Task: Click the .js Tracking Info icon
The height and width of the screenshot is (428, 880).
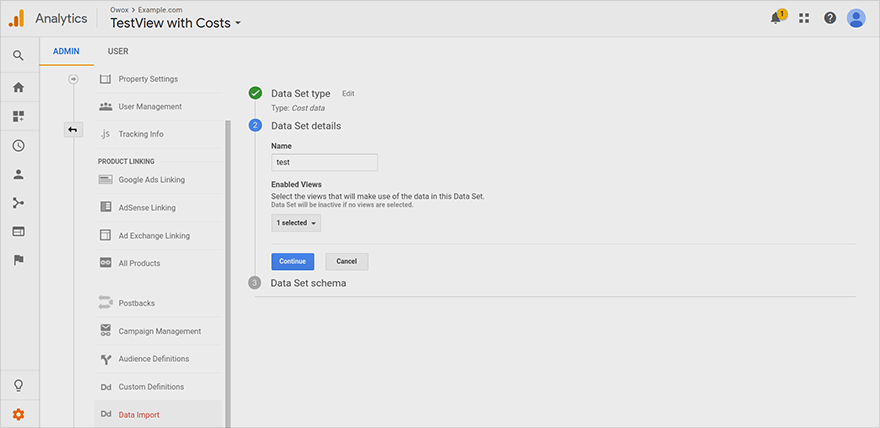Action: click(x=105, y=134)
